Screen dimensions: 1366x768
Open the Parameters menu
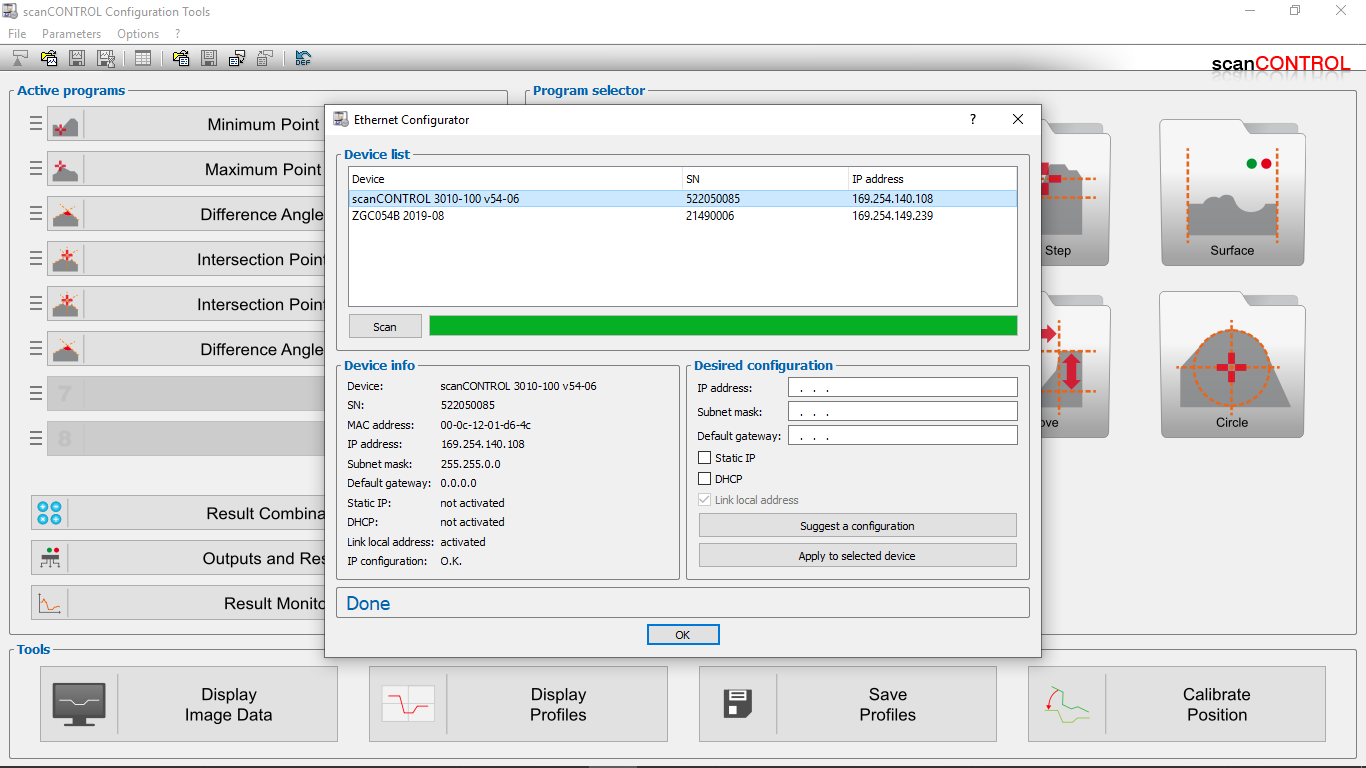71,34
